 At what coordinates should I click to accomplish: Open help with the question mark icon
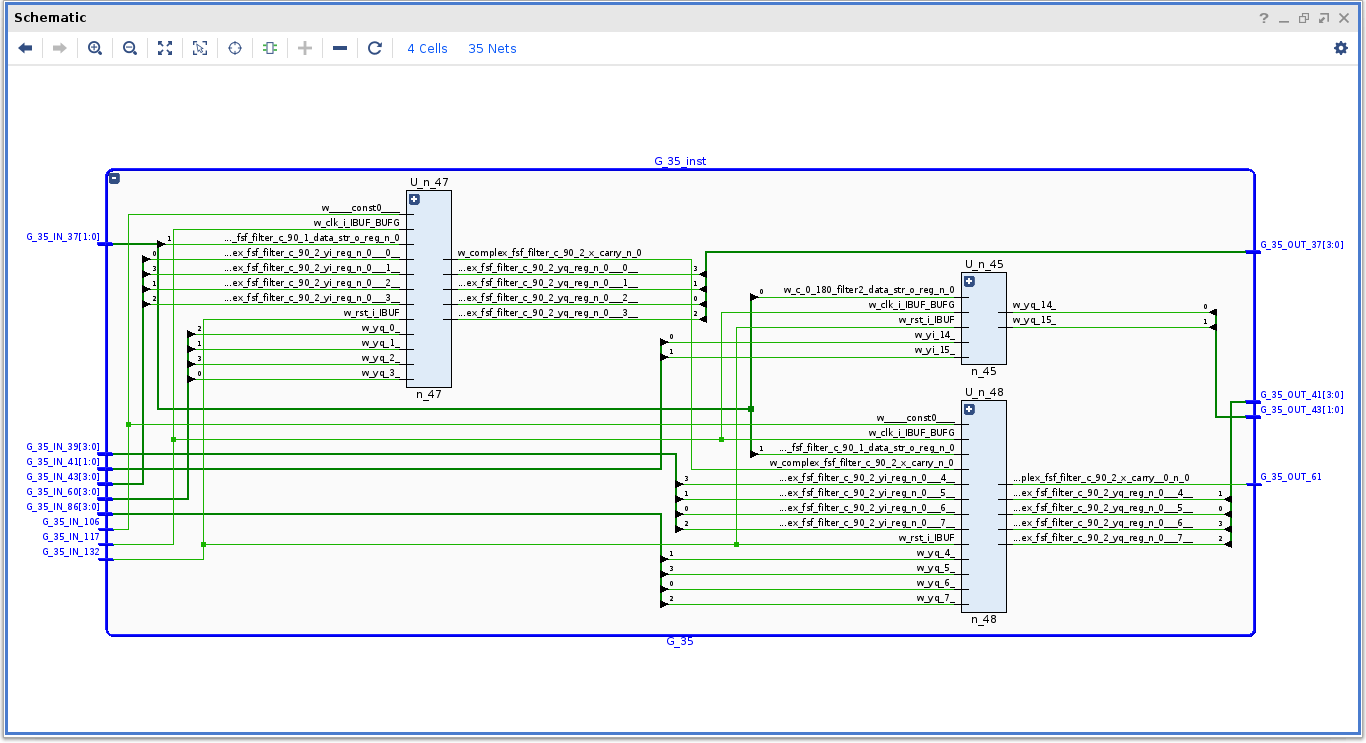(x=1264, y=18)
